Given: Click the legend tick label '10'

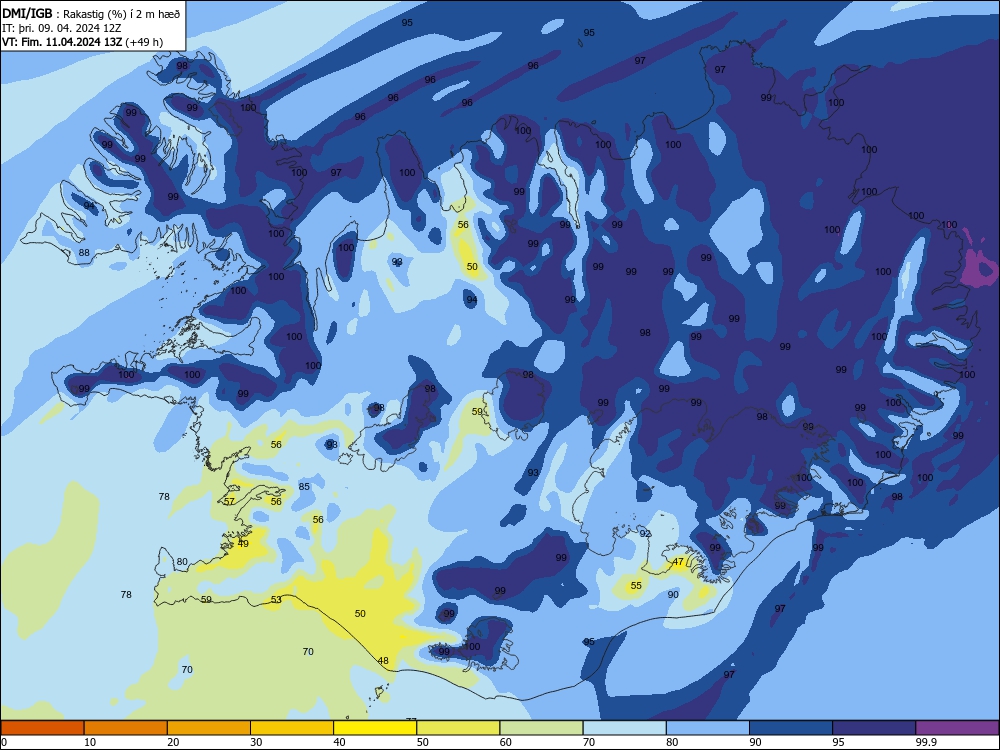Looking at the screenshot, I should pyautogui.click(x=90, y=742).
